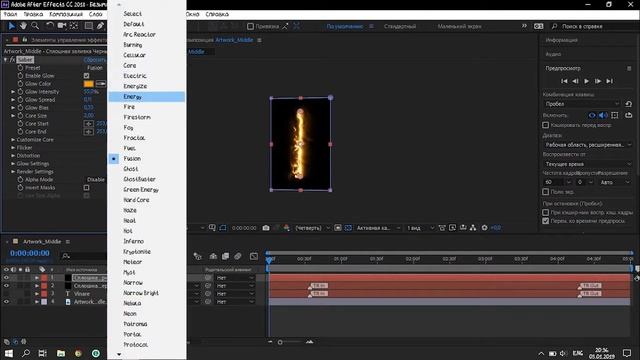
Task: Switch to Стандартный workspace
Action: [400, 27]
